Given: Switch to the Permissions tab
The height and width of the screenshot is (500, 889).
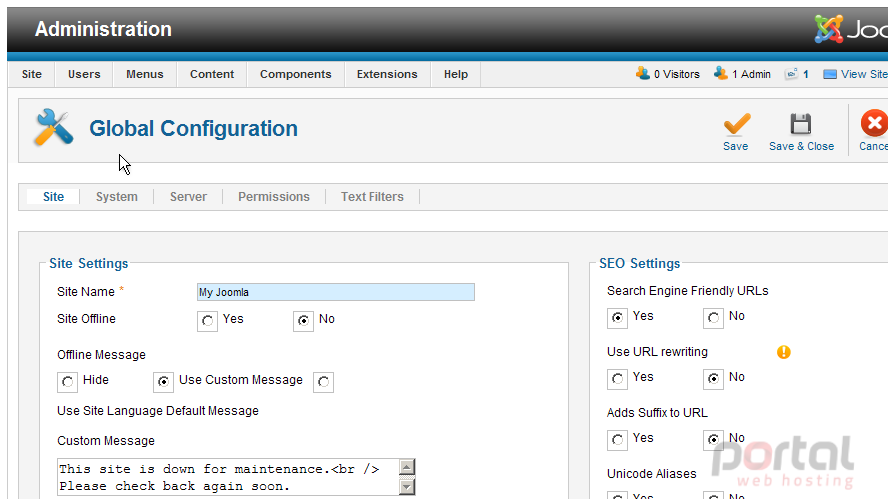Looking at the screenshot, I should click(274, 197).
